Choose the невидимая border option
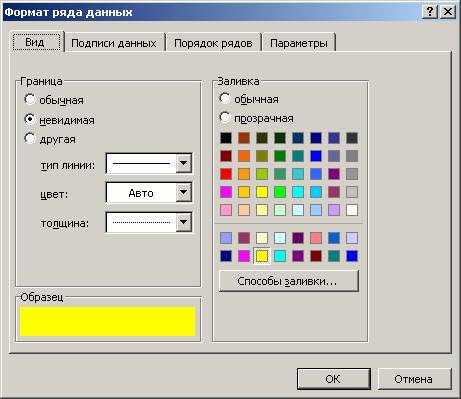 [x=30, y=119]
